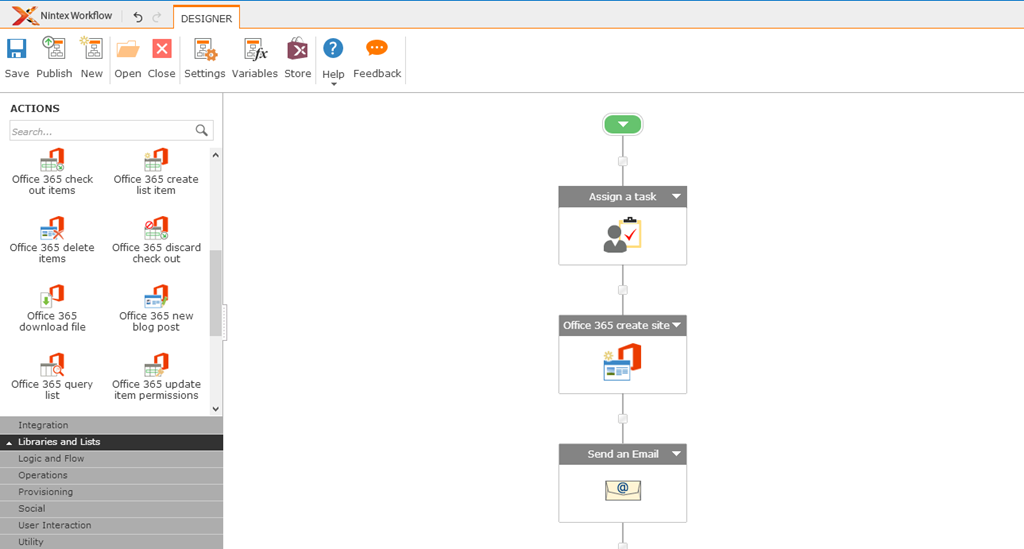Open workflow Settings
Screen dimensions: 1024x549
pyautogui.click(x=204, y=49)
